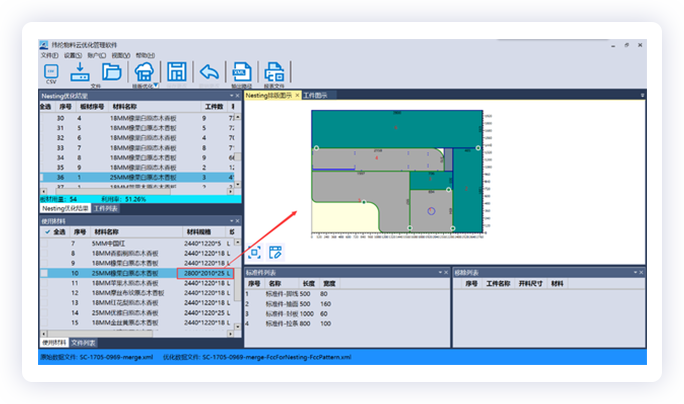Click vertical scrollbar thumb of 使用材料 list
The height and width of the screenshot is (404, 684).
238,284
